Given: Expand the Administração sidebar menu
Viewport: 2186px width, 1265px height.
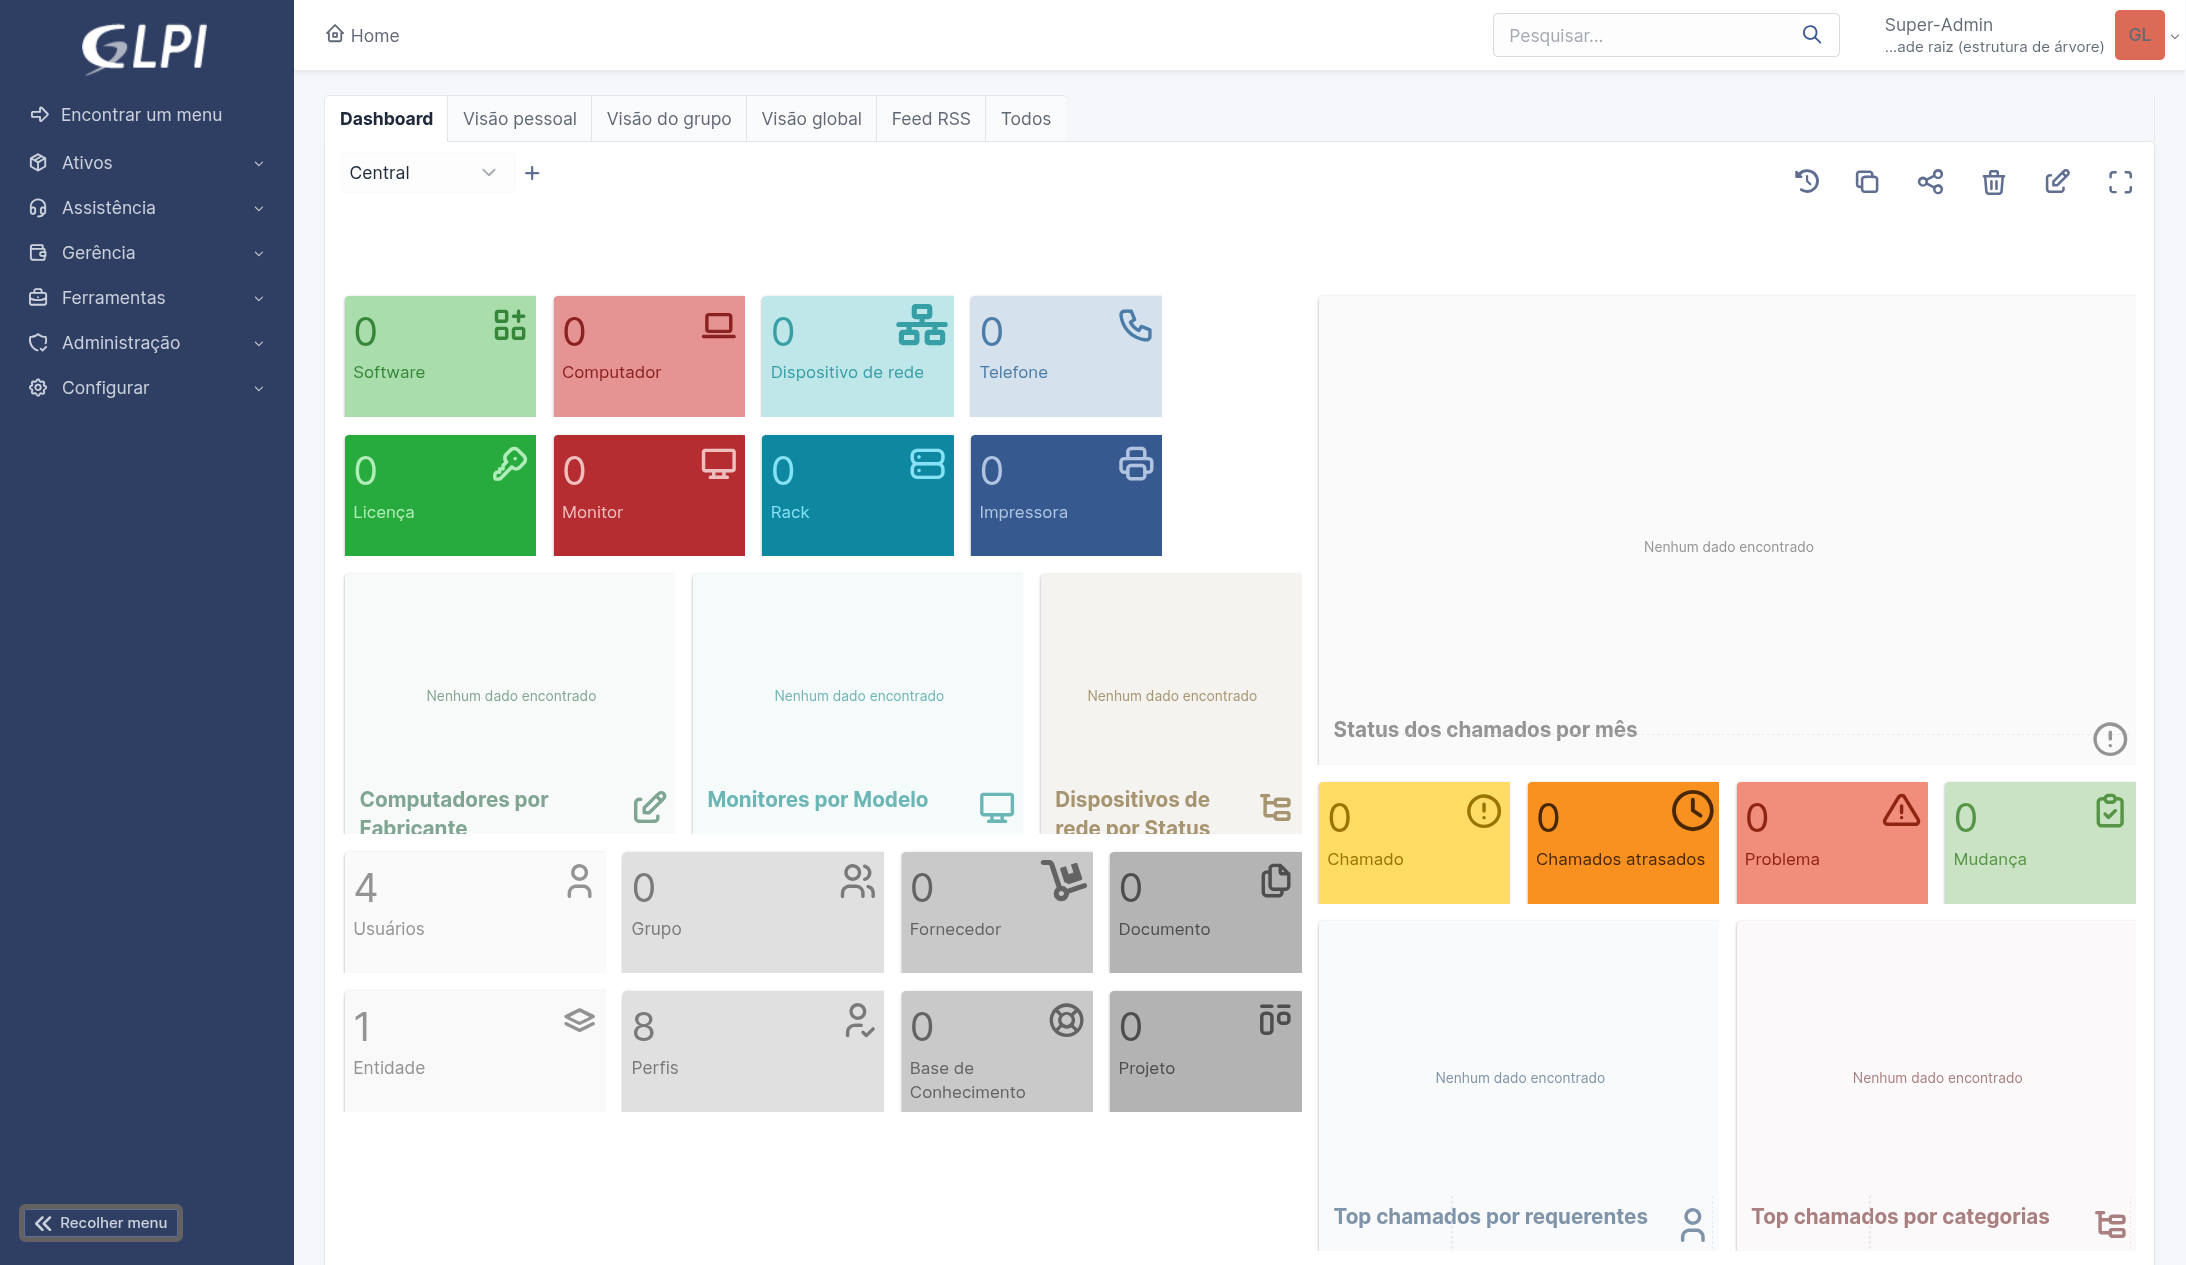Looking at the screenshot, I should pos(147,343).
